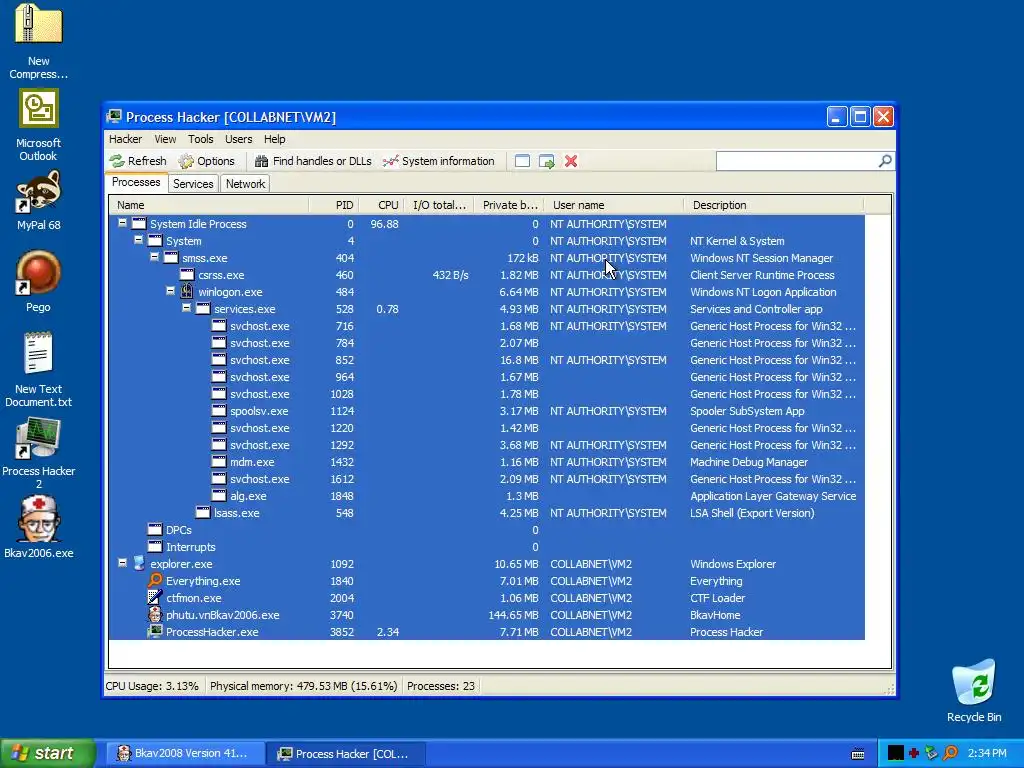Screen dimensions: 1024x768
Task: Select the svchost.exe row with PID 852
Action: coord(487,360)
